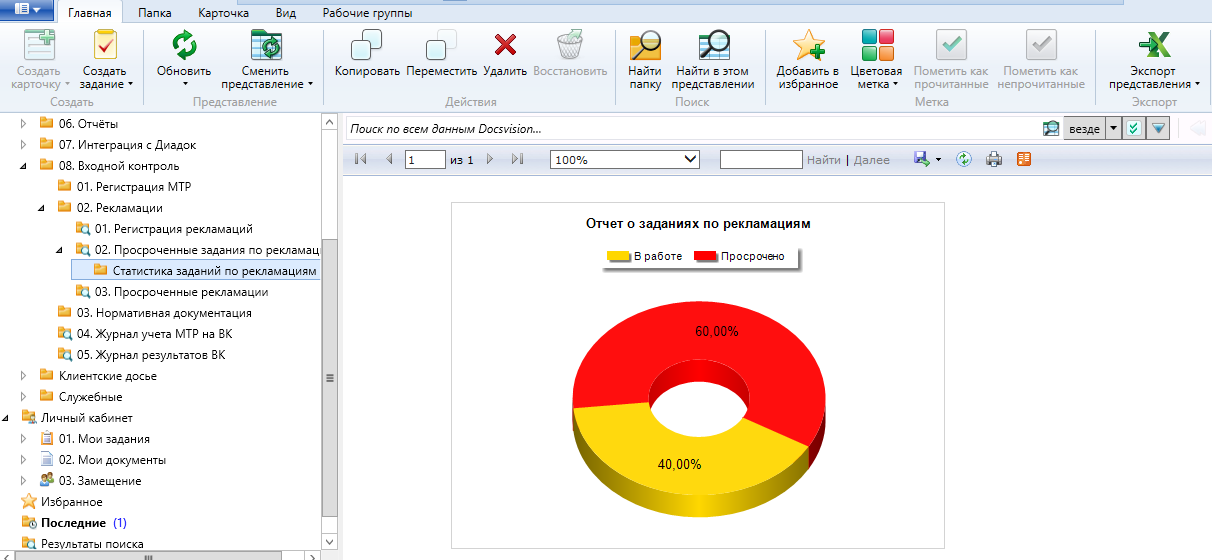Screen dimensions: 1212x560
Task: Expand the Клиентские досье folder
Action: pyautogui.click(x=24, y=376)
